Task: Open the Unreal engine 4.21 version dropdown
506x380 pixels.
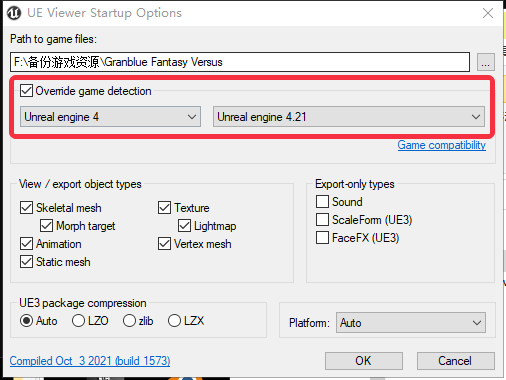Action: pyautogui.click(x=349, y=117)
